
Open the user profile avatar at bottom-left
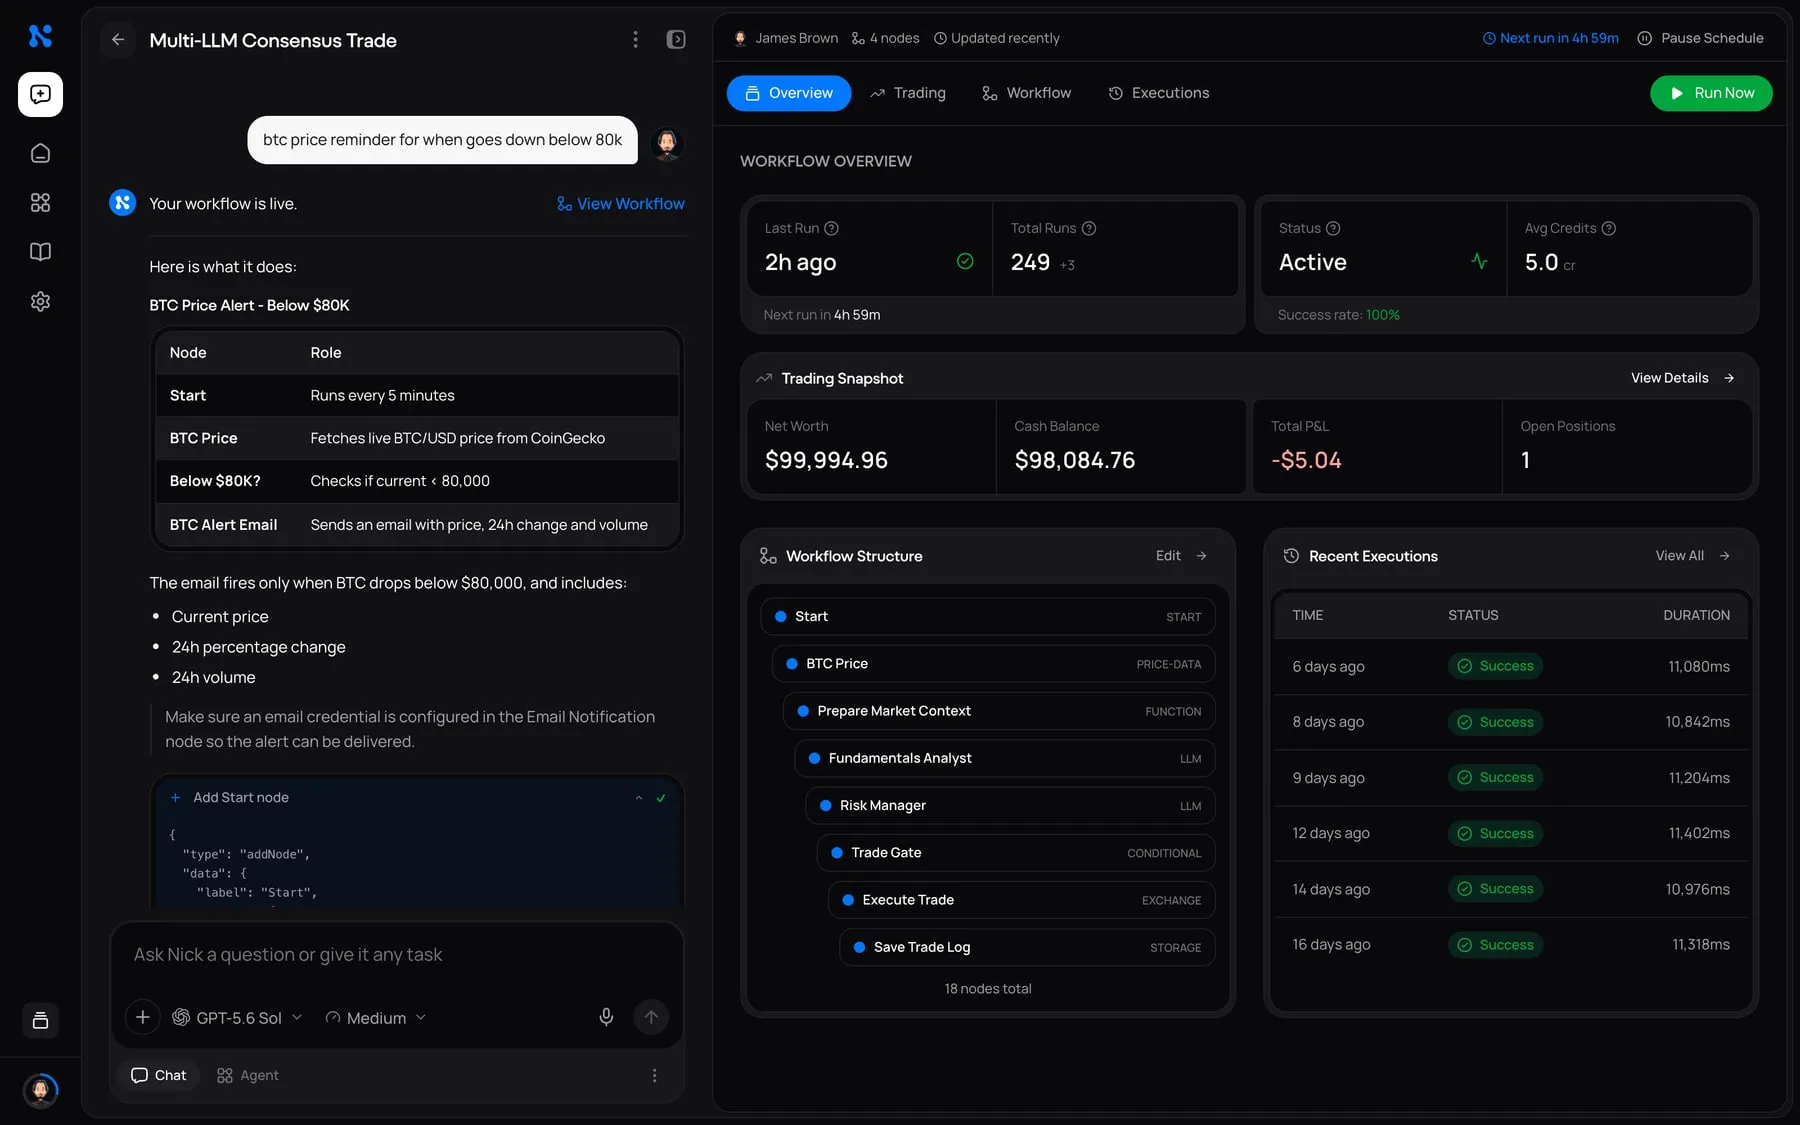(40, 1090)
